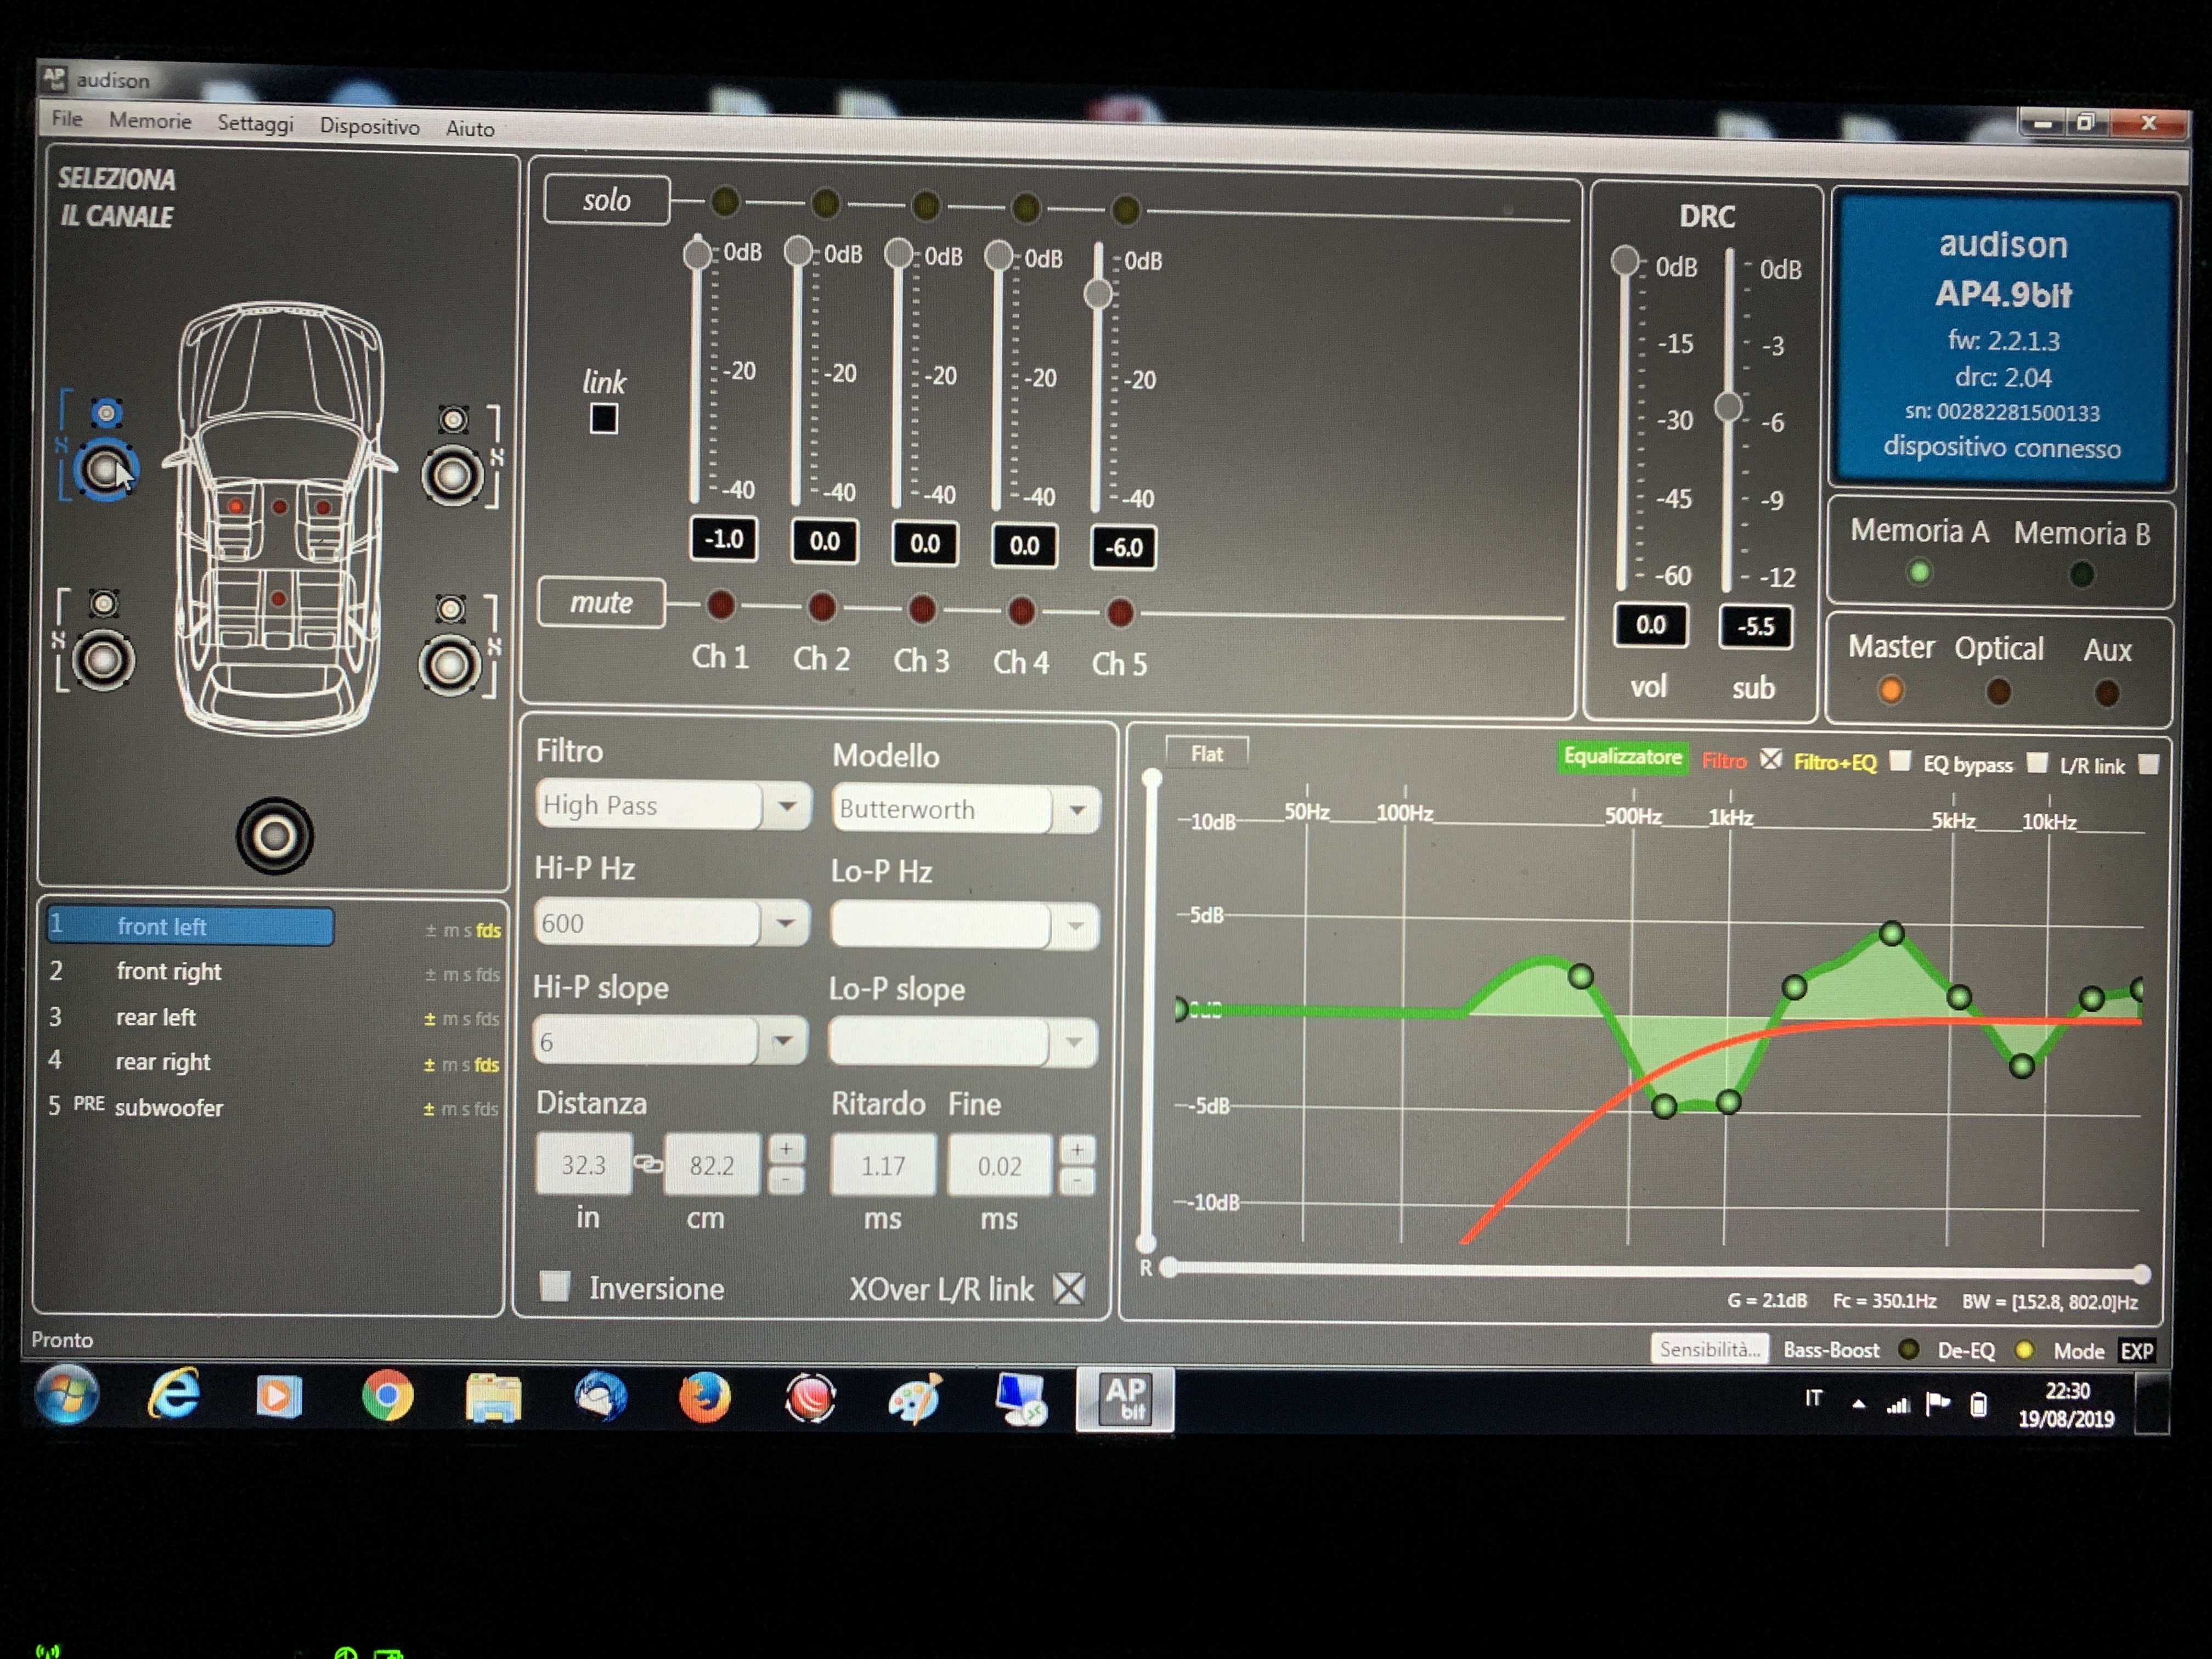
Task: Open the Dispositivo menu
Action: pos(370,126)
